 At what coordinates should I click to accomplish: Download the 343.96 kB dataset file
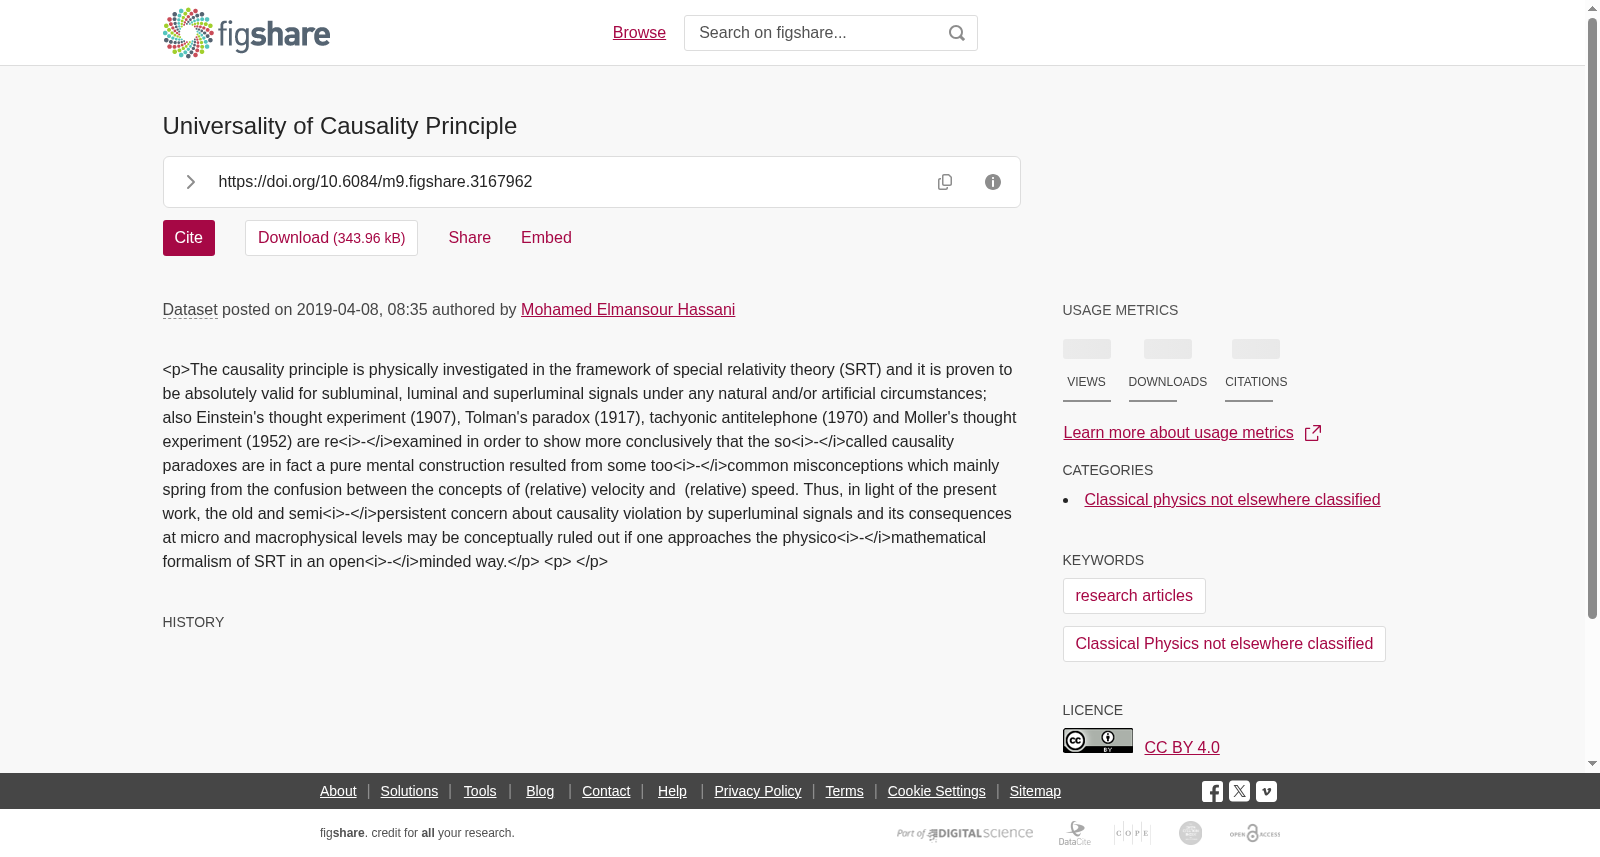coord(331,238)
